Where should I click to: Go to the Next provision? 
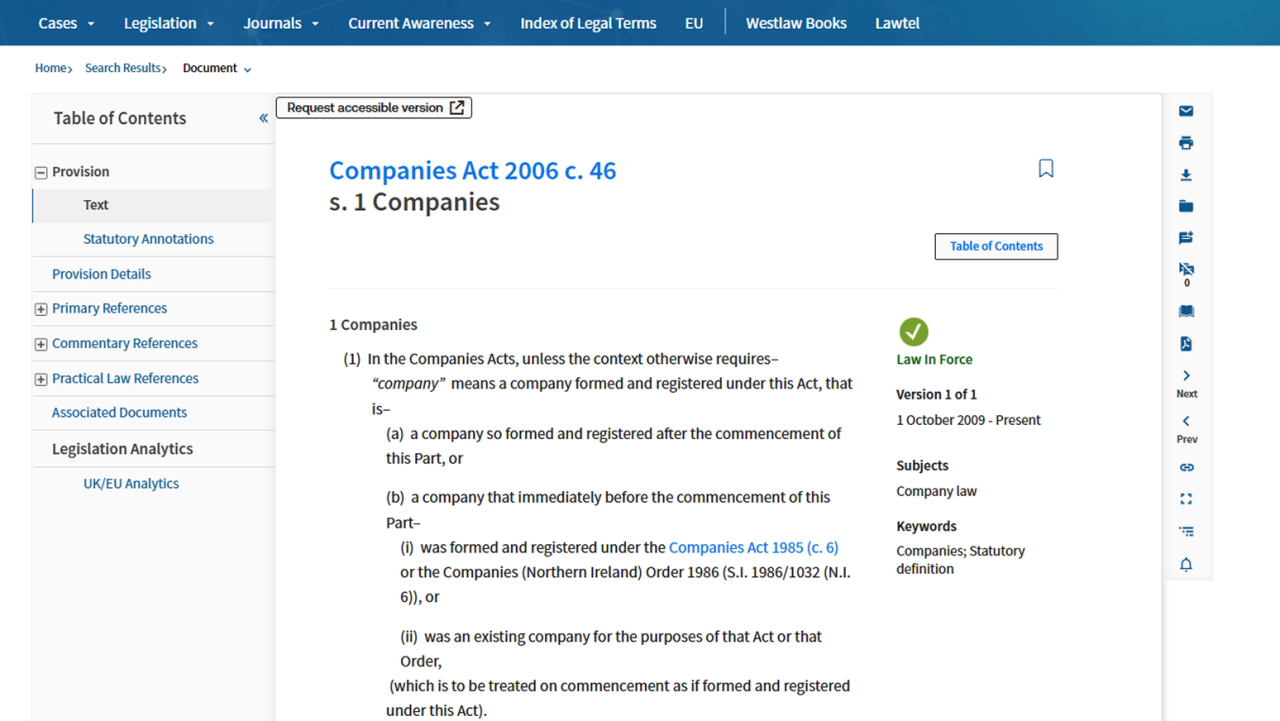(x=1186, y=382)
